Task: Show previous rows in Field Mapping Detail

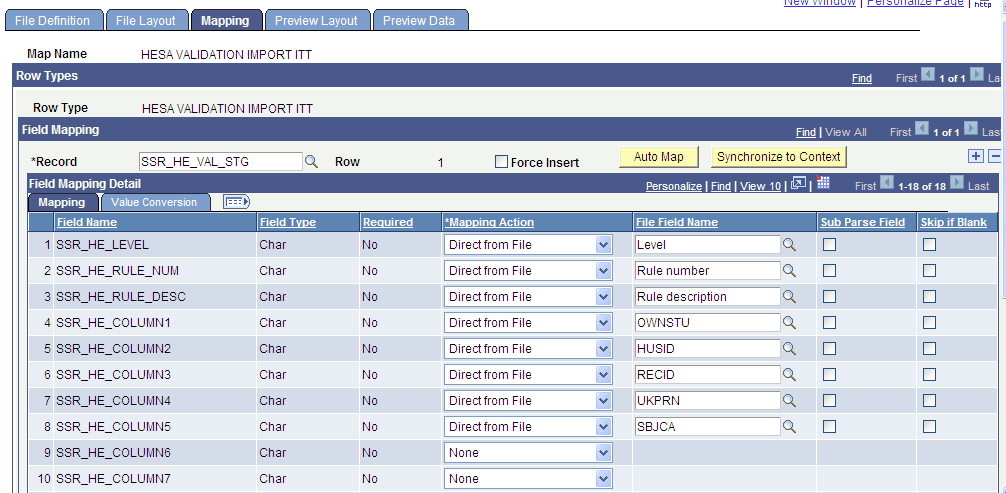Action: tap(887, 183)
